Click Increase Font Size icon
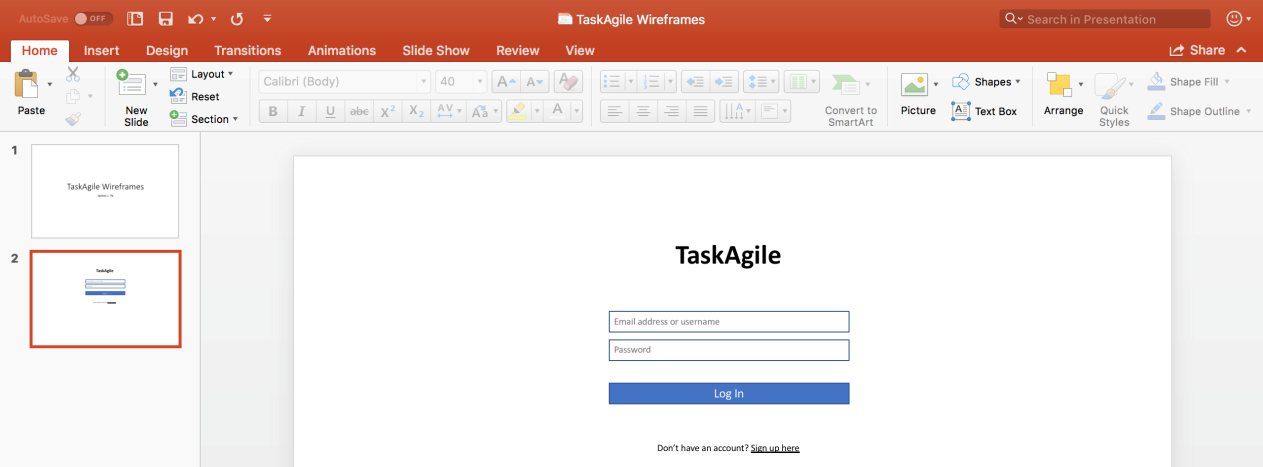Viewport: 1263px width, 467px height. [x=506, y=82]
